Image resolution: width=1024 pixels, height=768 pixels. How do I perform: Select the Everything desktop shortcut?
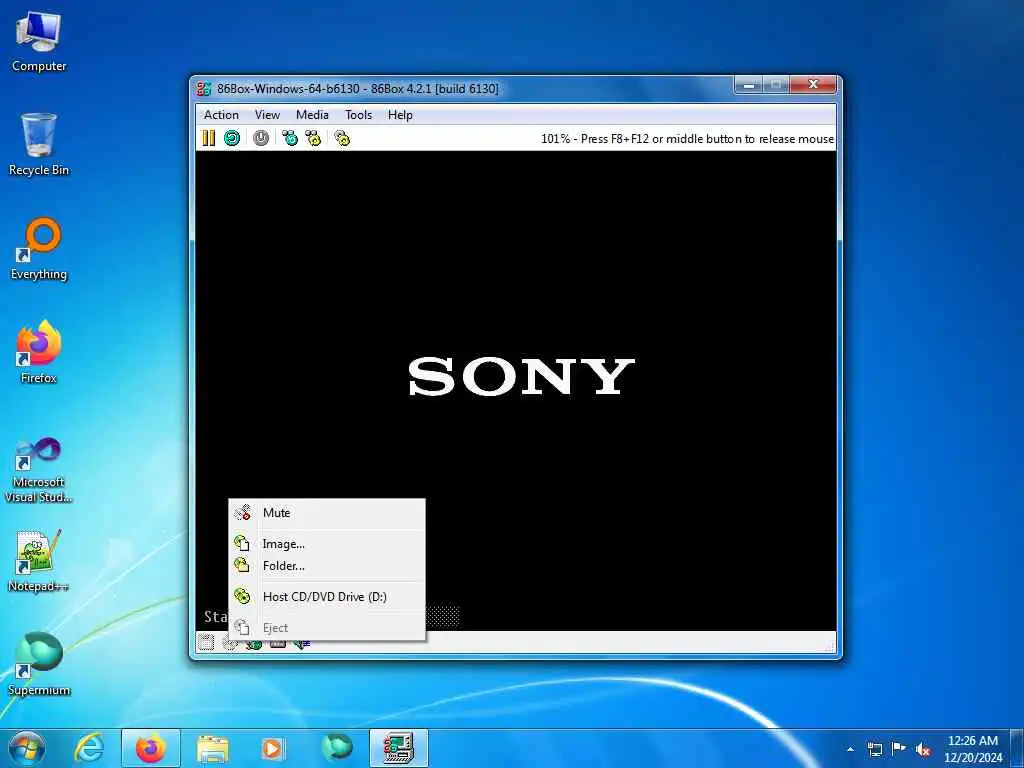pyautogui.click(x=39, y=249)
